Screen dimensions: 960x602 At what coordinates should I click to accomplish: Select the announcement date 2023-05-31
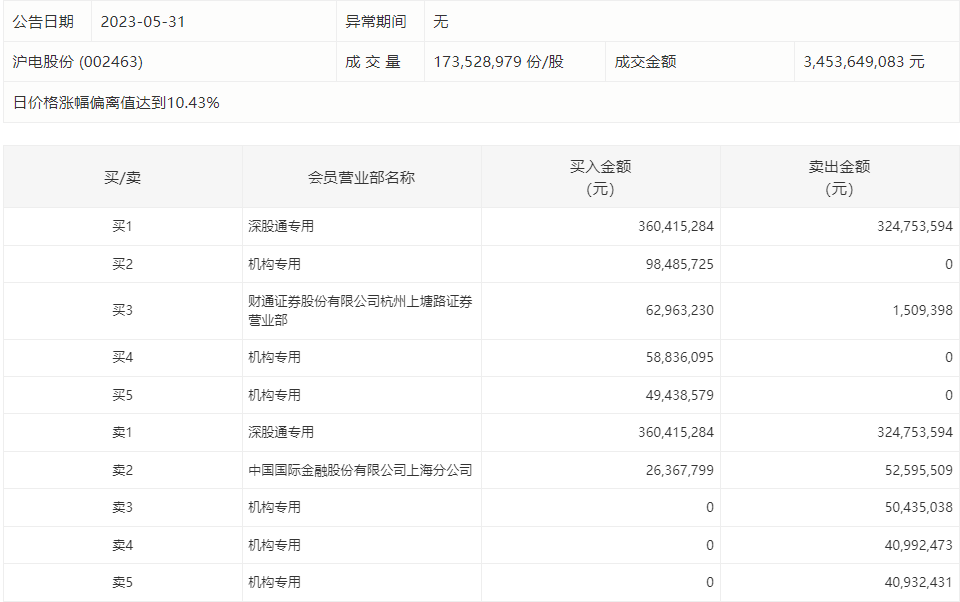[x=143, y=21]
